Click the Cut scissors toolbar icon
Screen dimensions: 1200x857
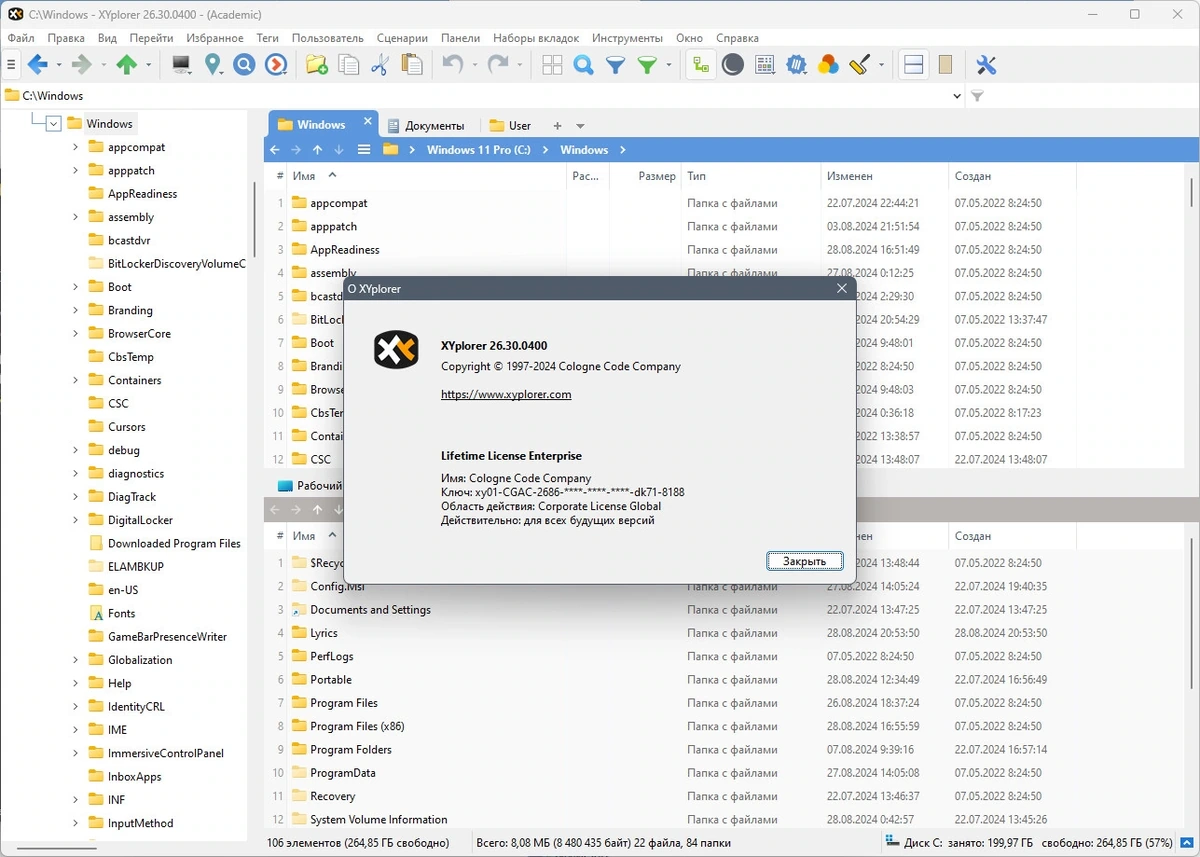click(x=380, y=65)
